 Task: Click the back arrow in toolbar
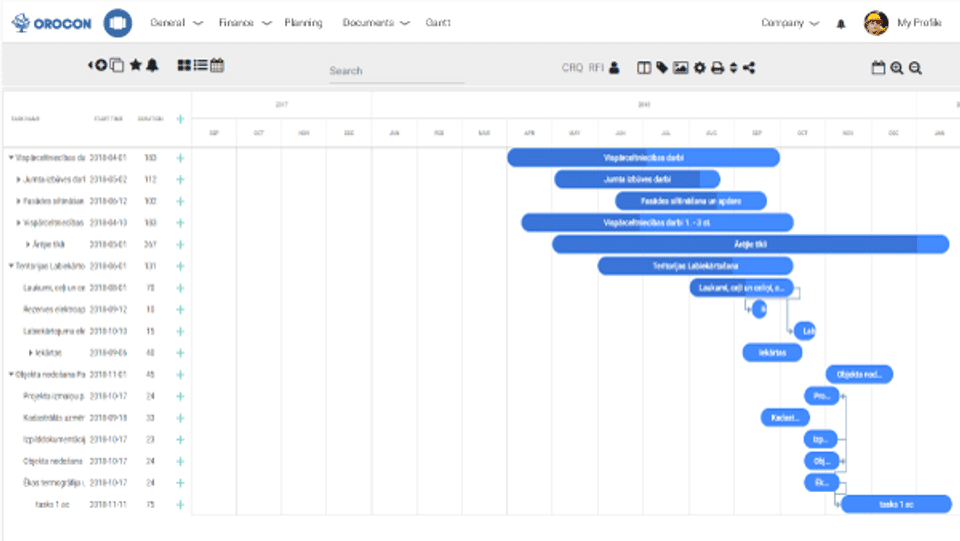tap(91, 65)
